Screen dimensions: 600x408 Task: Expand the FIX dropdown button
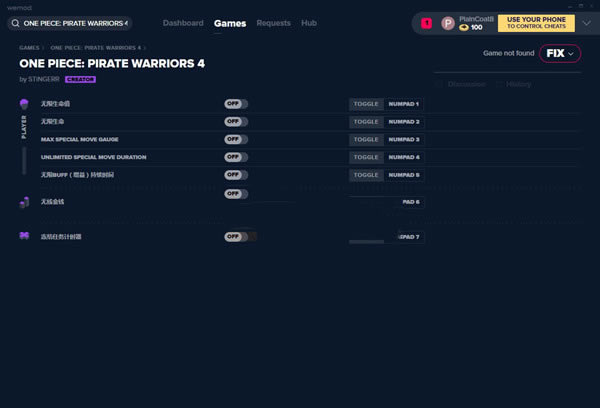[x=560, y=53]
